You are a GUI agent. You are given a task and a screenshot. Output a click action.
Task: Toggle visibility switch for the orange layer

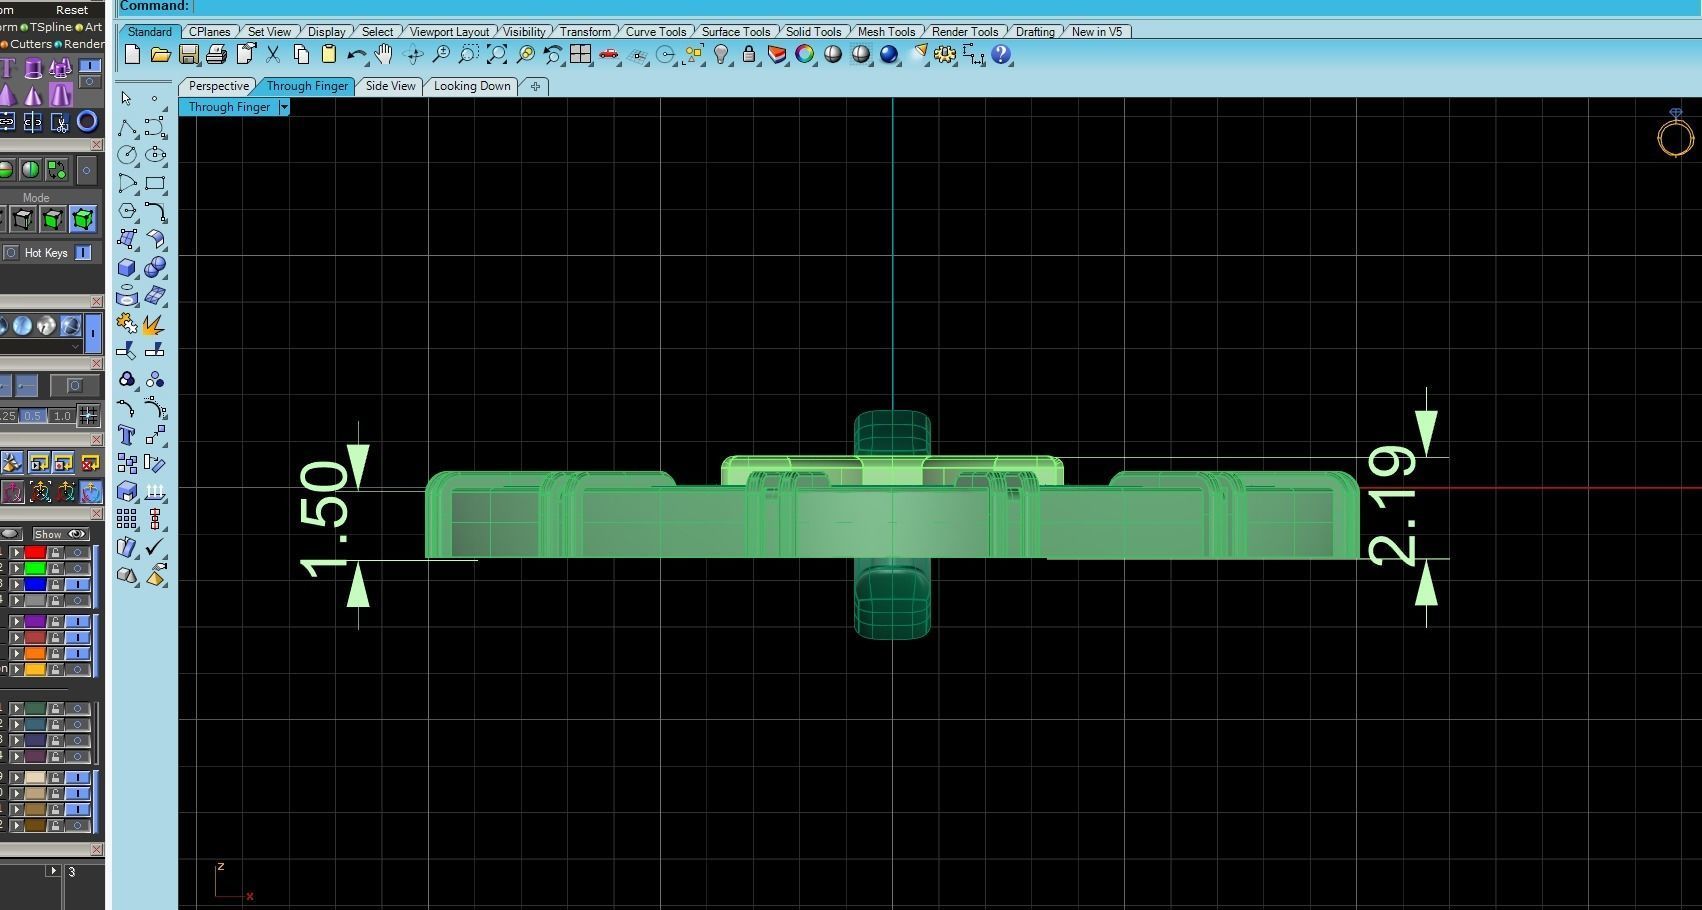point(77,653)
